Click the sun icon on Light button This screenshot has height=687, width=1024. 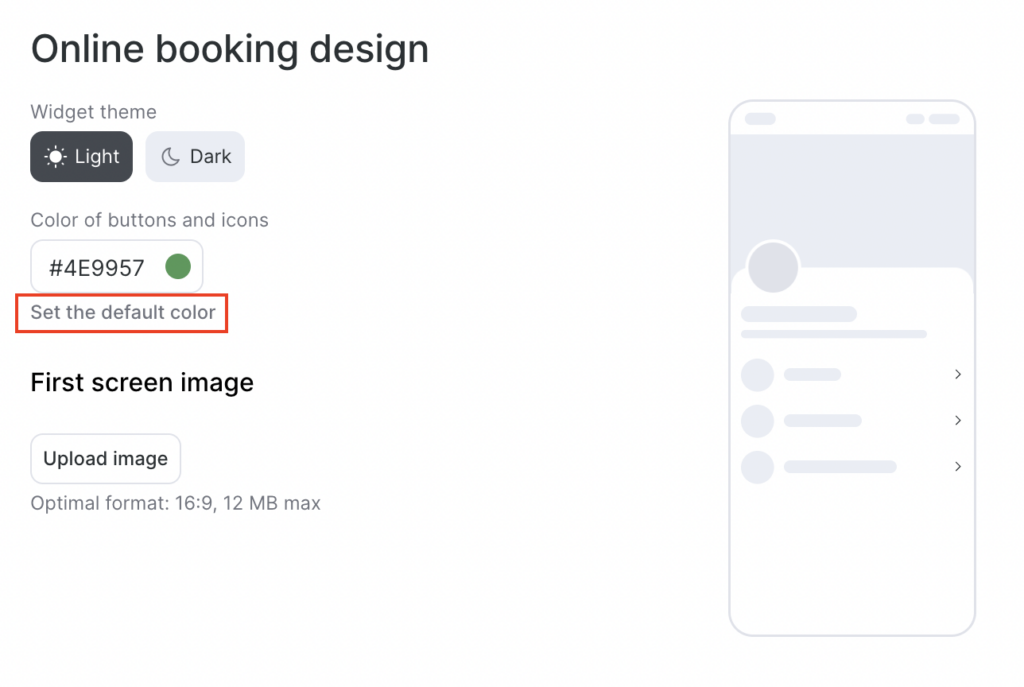coord(56,157)
